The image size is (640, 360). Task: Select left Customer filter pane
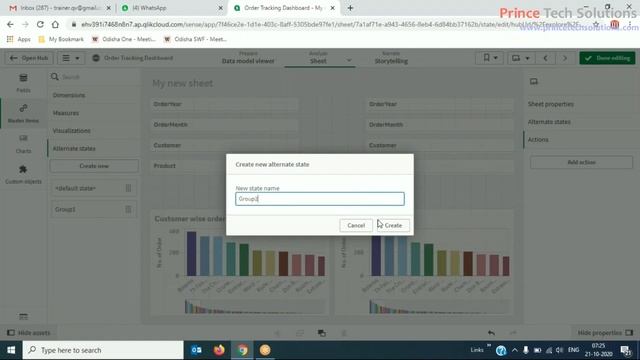[x=225, y=145]
